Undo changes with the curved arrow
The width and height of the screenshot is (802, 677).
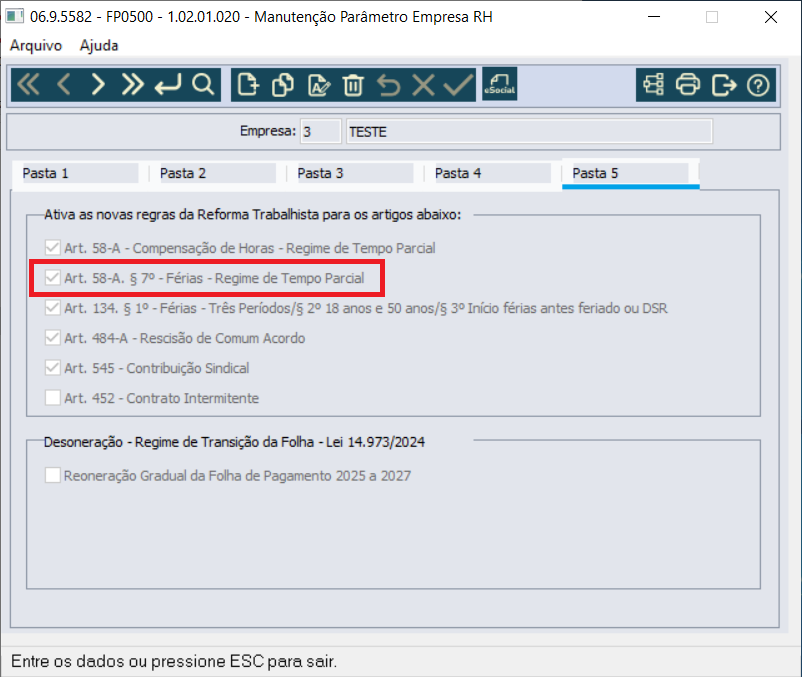tap(388, 85)
